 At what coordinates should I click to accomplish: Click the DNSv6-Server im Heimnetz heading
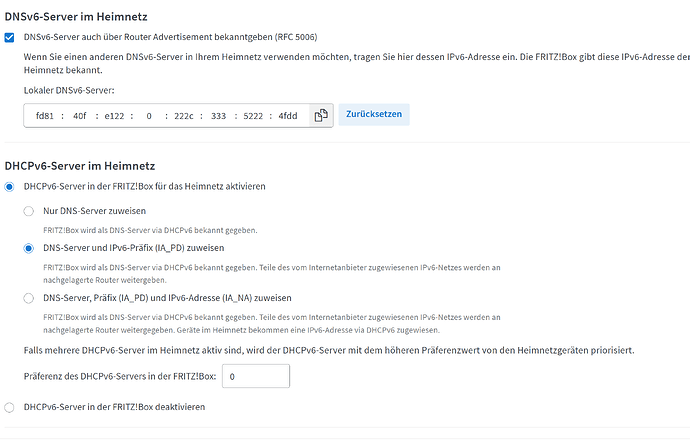(76, 17)
